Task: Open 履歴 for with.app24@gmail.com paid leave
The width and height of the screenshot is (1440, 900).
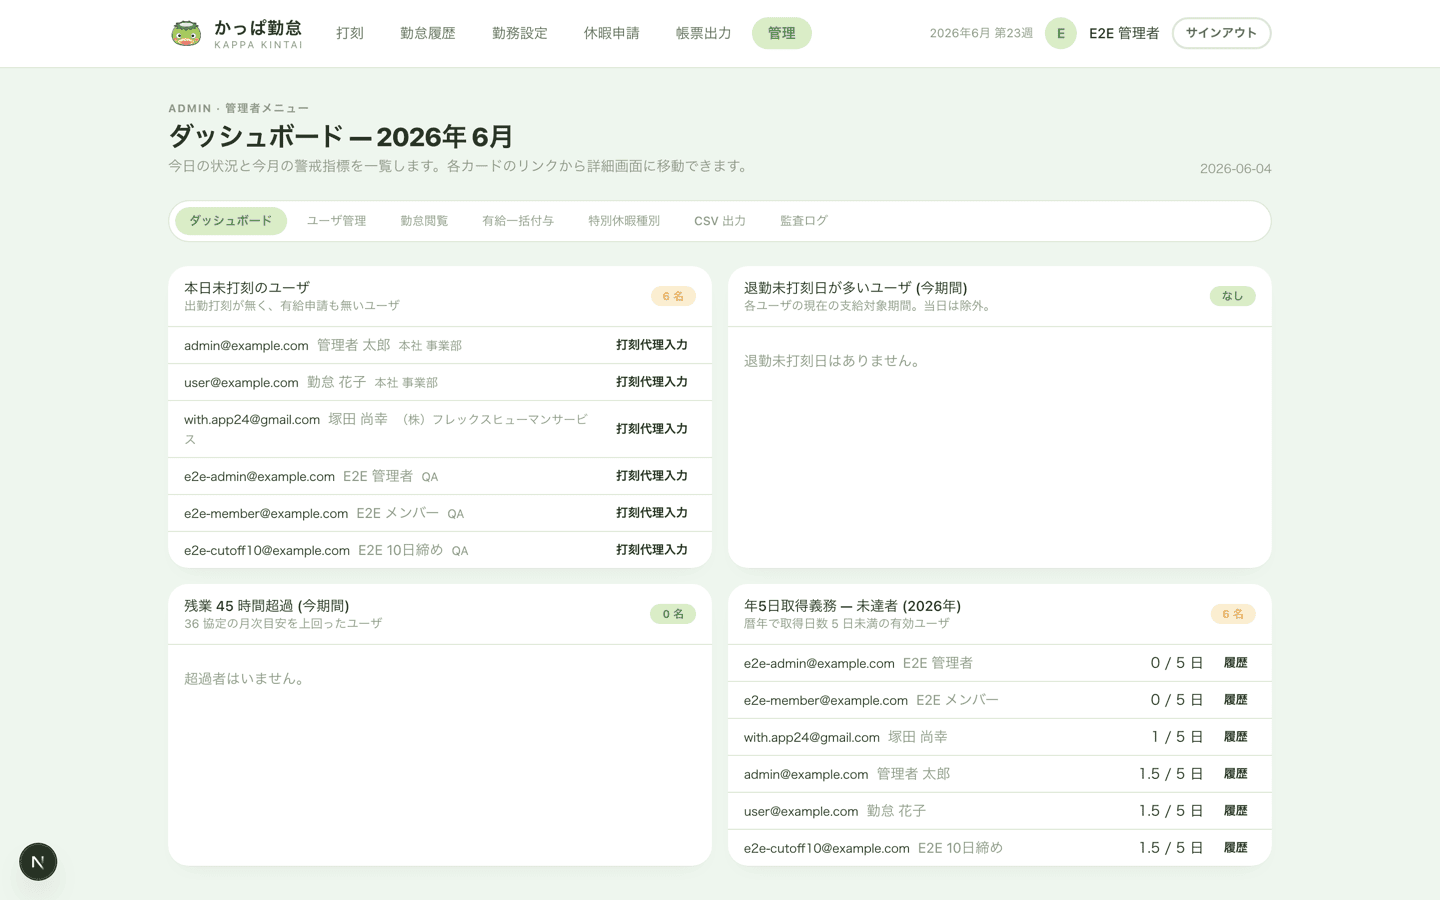Action: point(1236,737)
